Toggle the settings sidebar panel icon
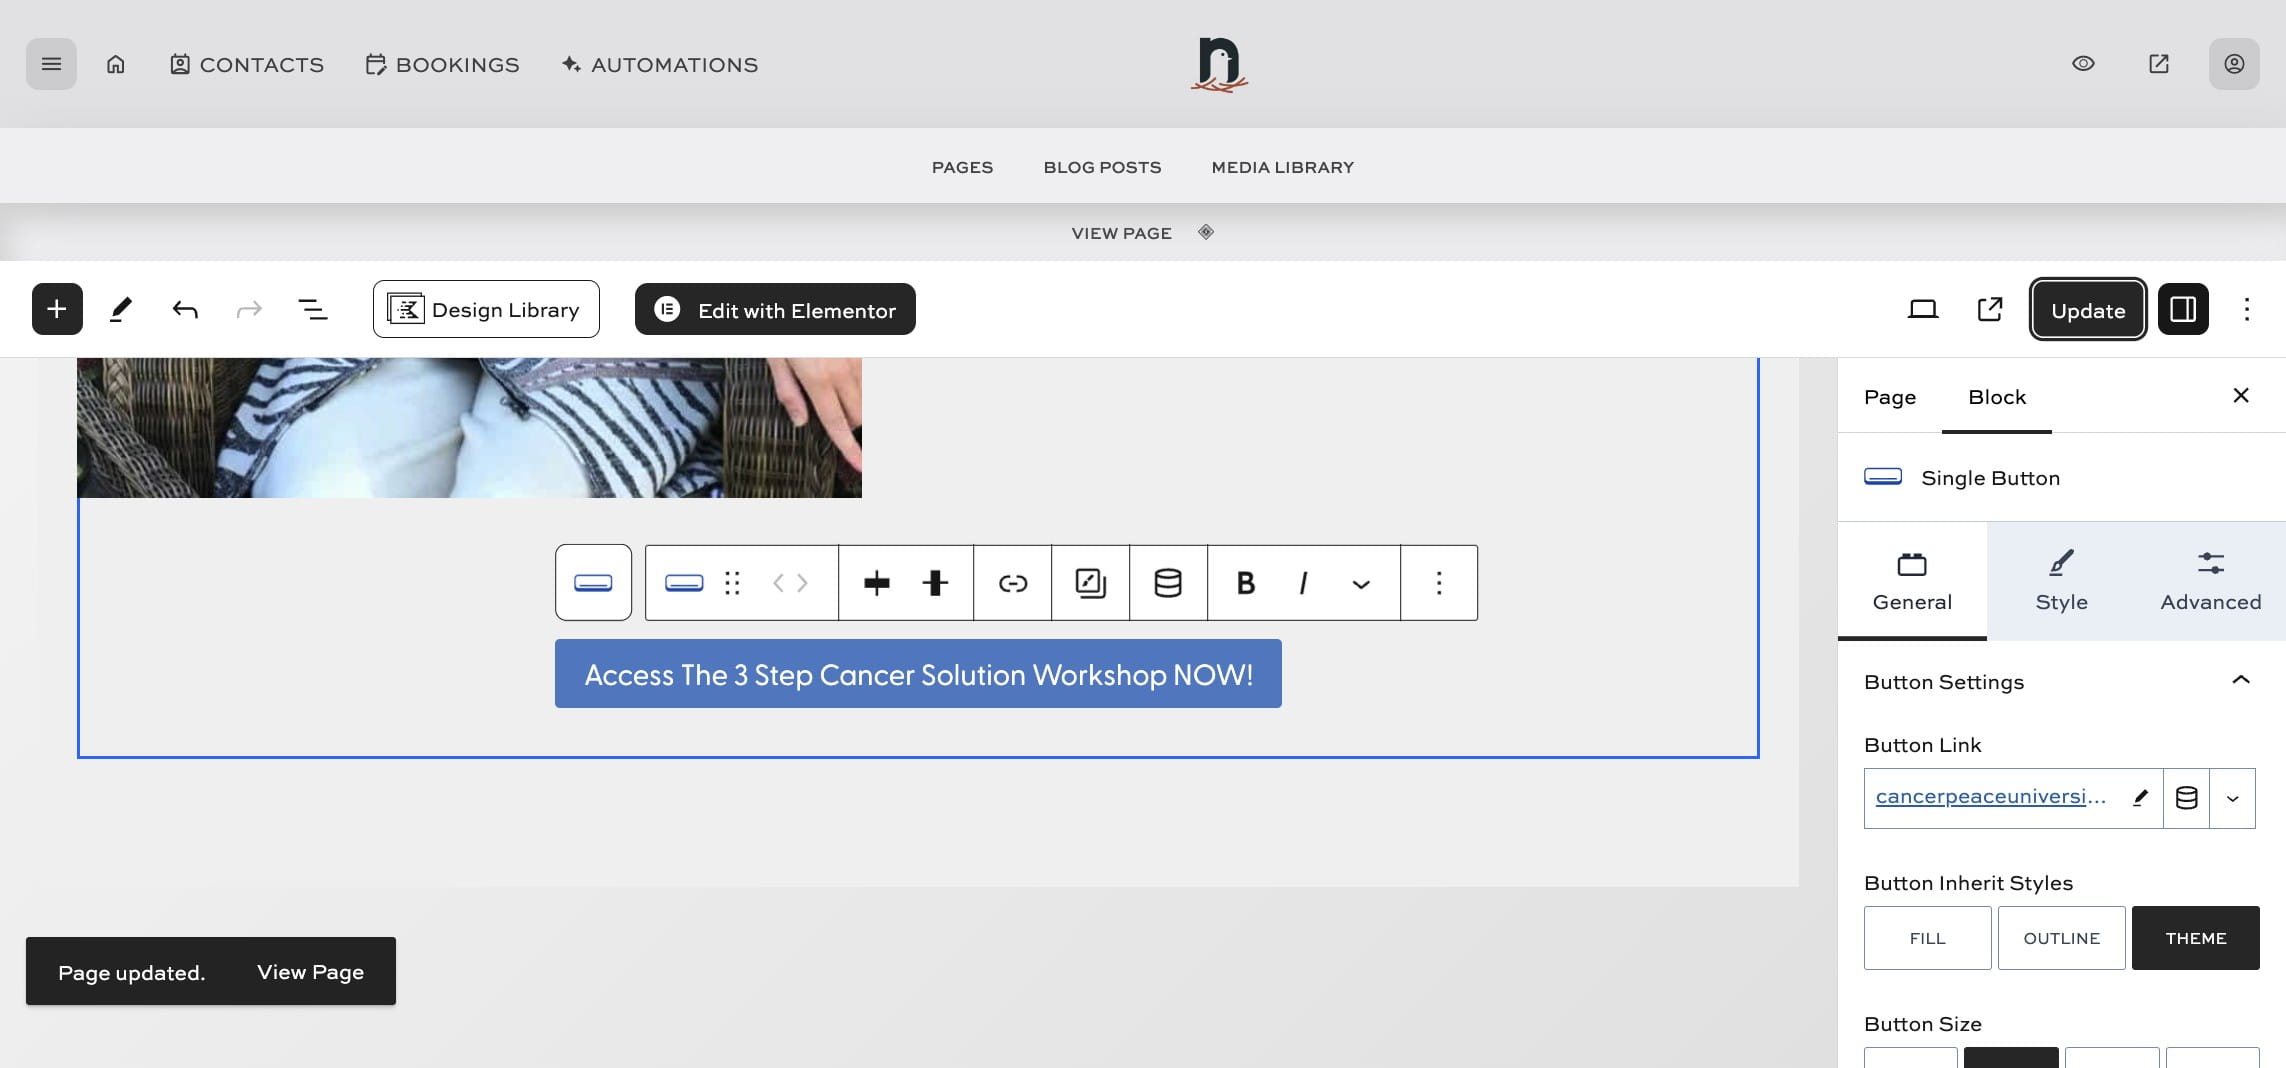The height and width of the screenshot is (1068, 2286). coord(2183,309)
